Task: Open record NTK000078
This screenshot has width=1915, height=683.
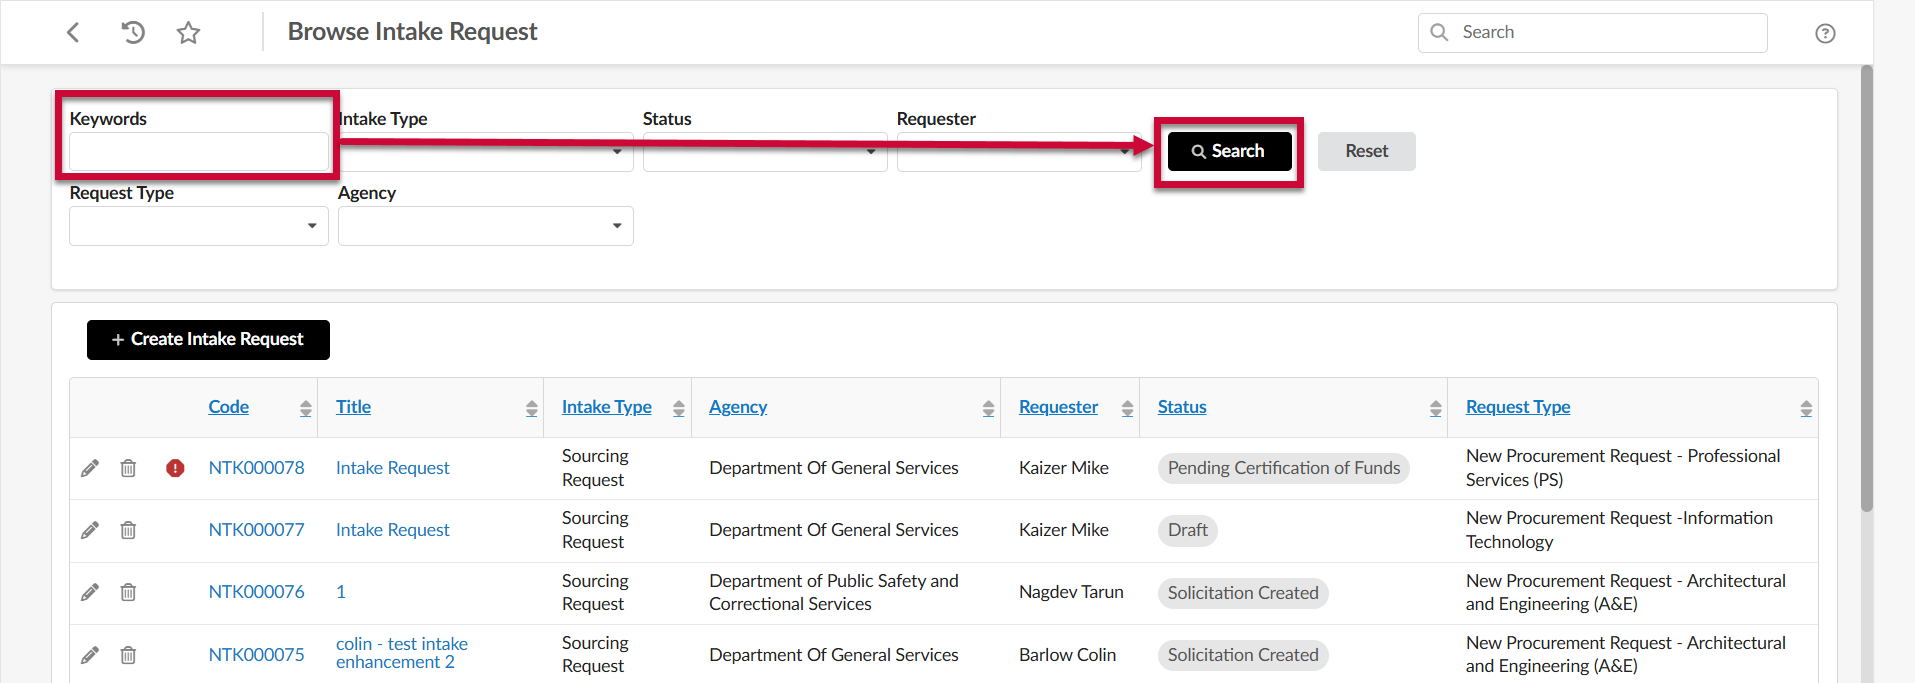Action: [256, 468]
